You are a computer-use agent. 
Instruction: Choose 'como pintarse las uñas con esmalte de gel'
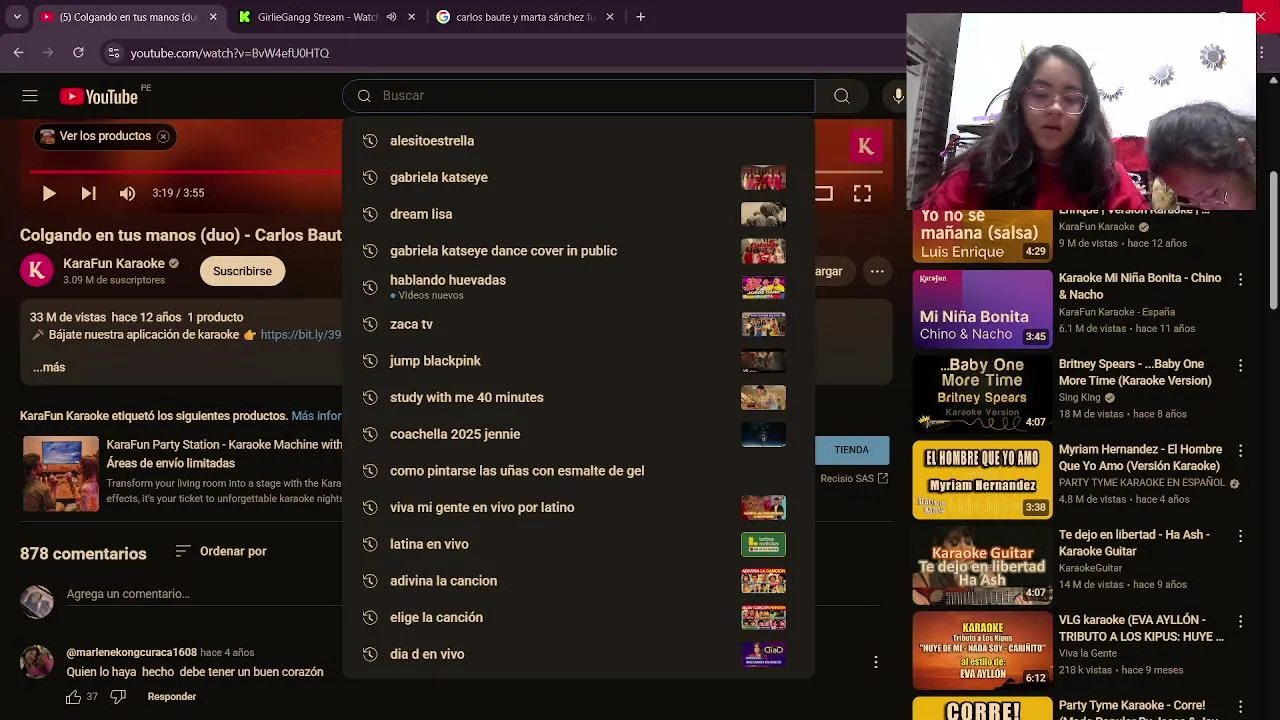(x=579, y=471)
